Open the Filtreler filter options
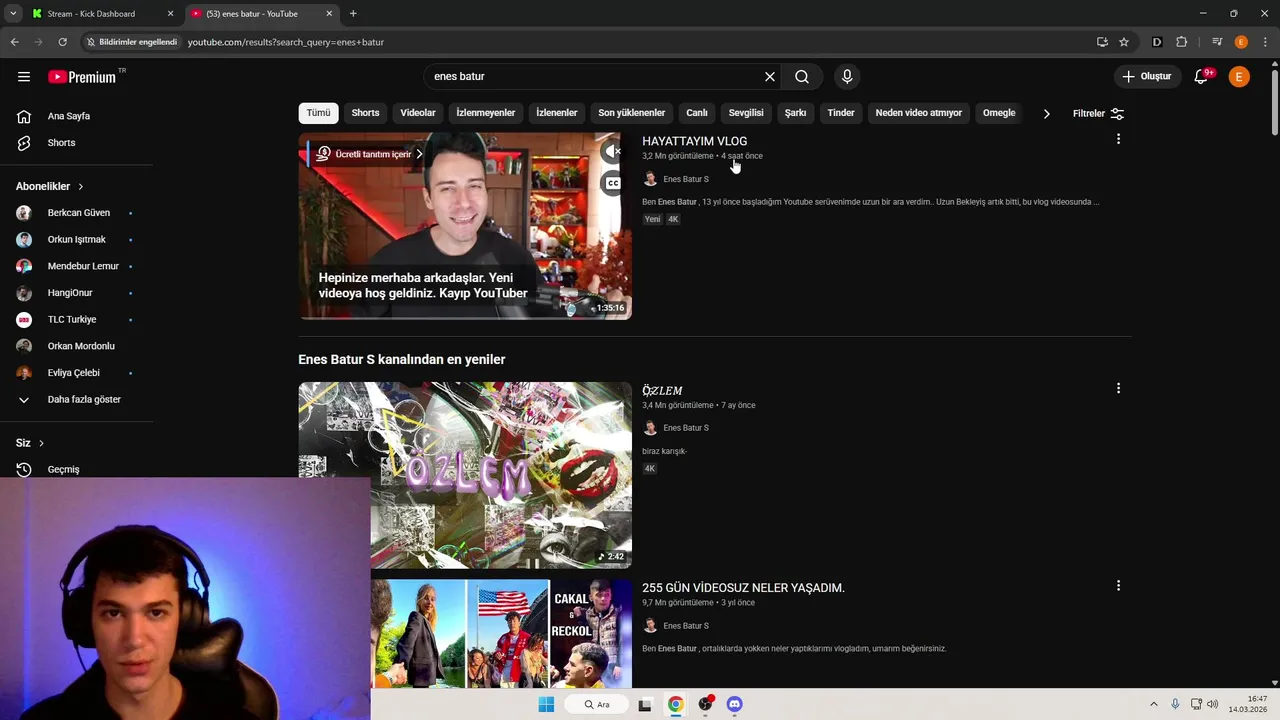Image resolution: width=1280 pixels, height=720 pixels. [1098, 114]
